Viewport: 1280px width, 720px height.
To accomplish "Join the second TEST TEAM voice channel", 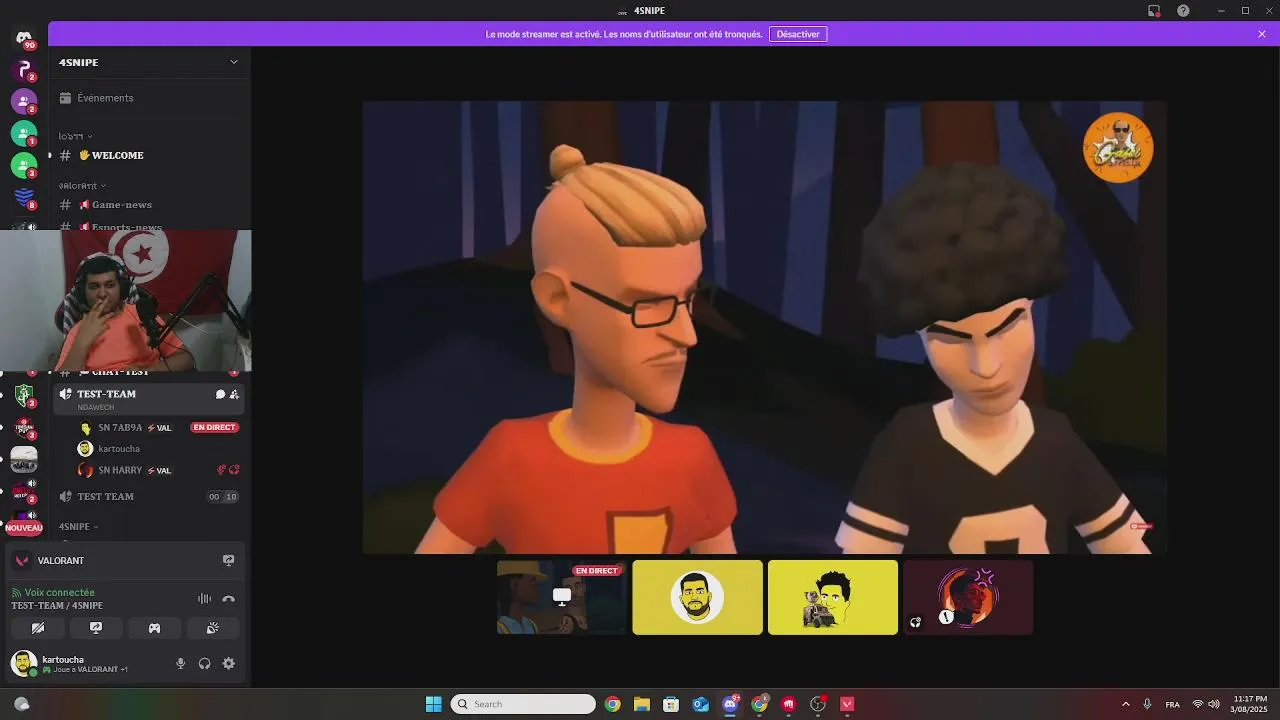I will [149, 497].
